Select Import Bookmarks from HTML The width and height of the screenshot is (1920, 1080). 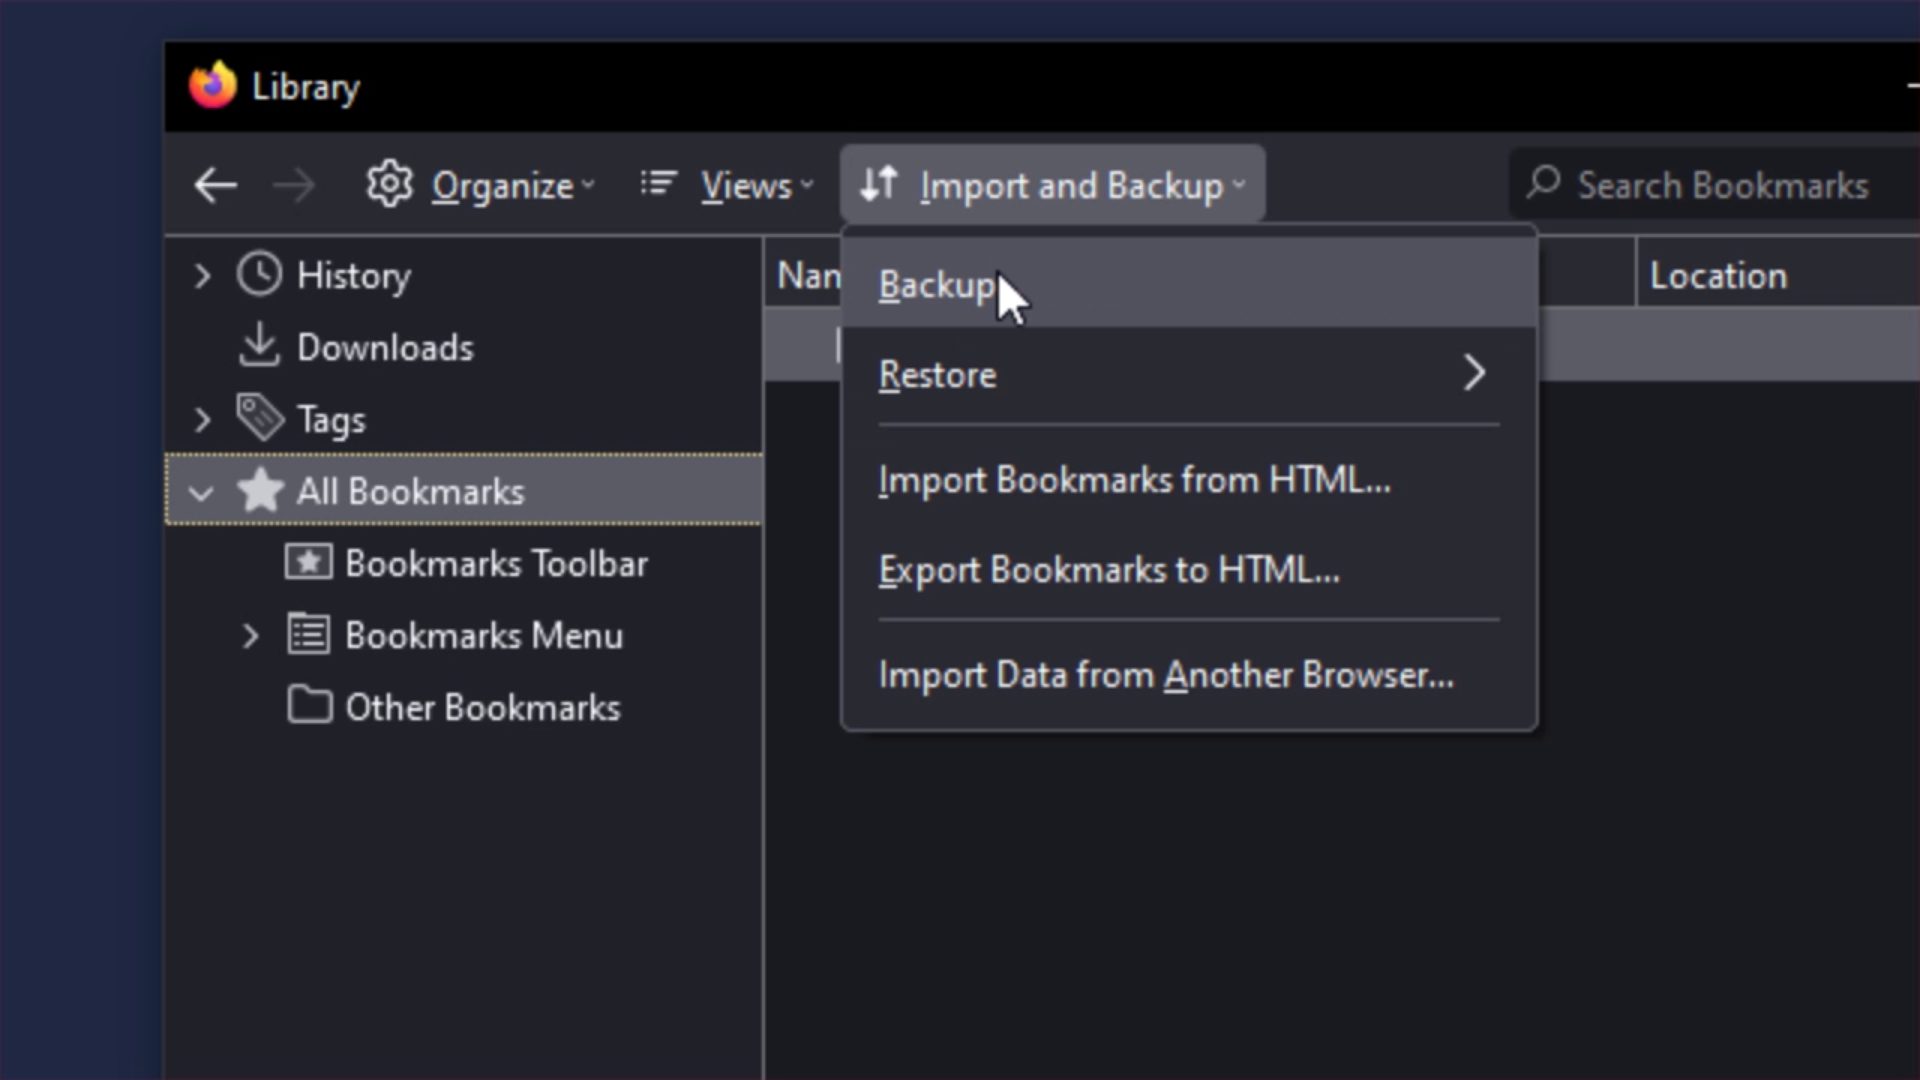point(1134,480)
